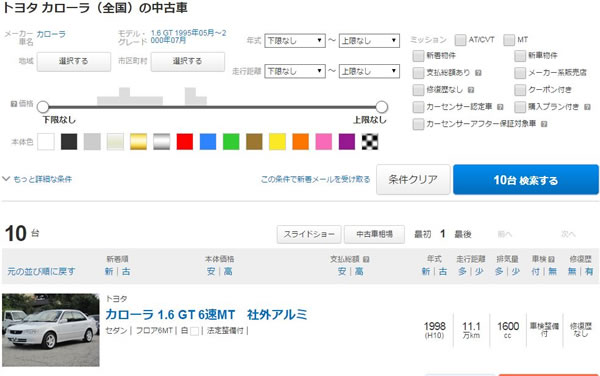600x376 pixels.
Task: Select the black body color swatch
Action: 69,142
